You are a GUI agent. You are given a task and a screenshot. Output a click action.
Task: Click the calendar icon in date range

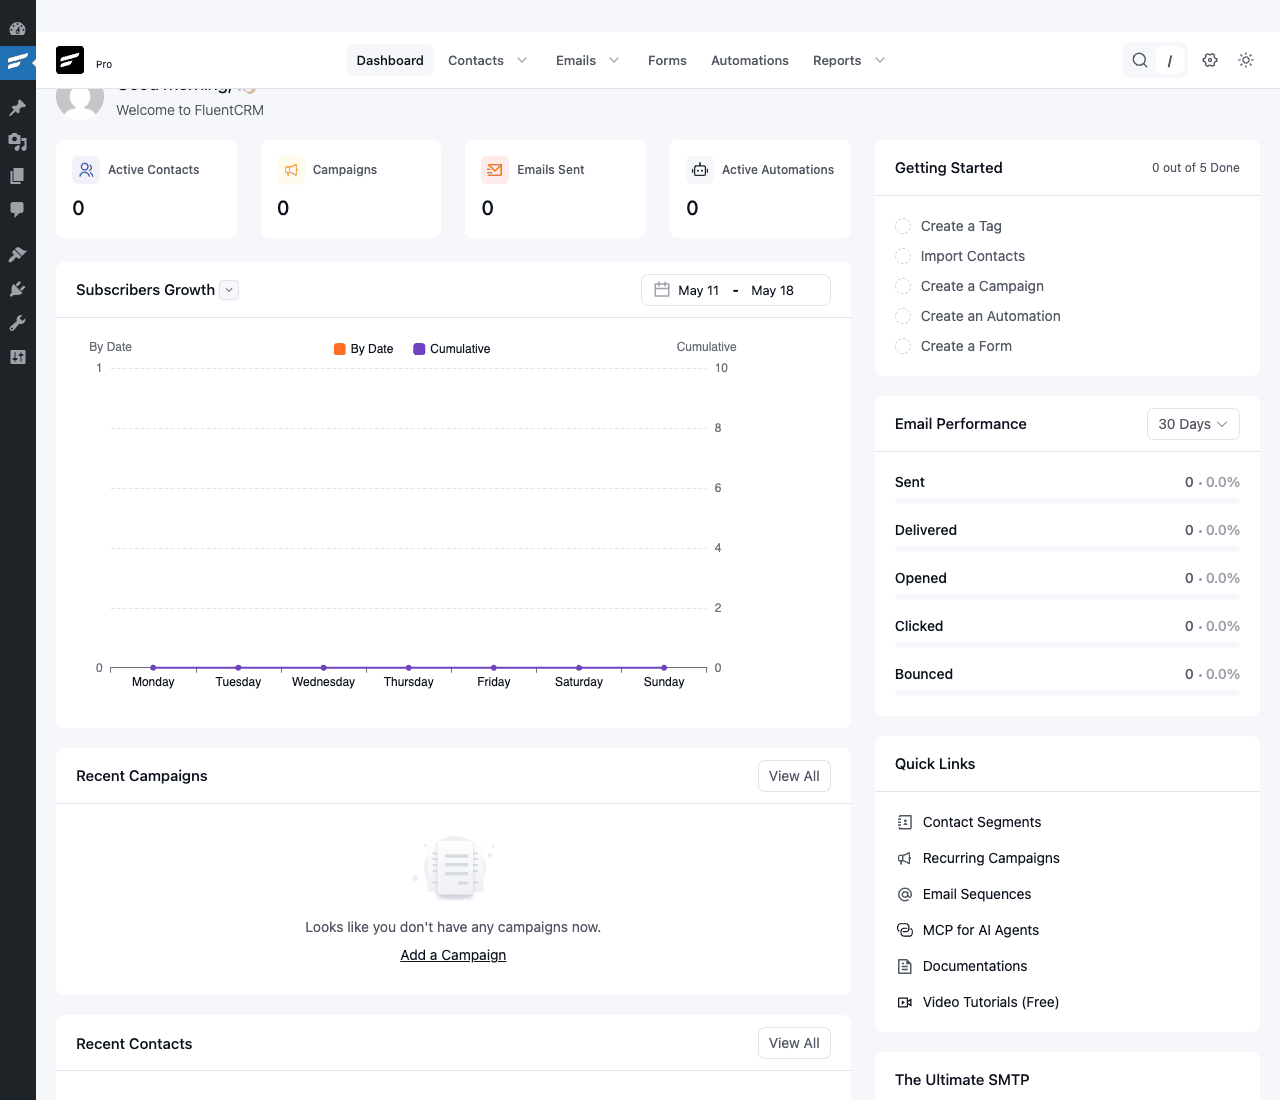click(x=662, y=290)
